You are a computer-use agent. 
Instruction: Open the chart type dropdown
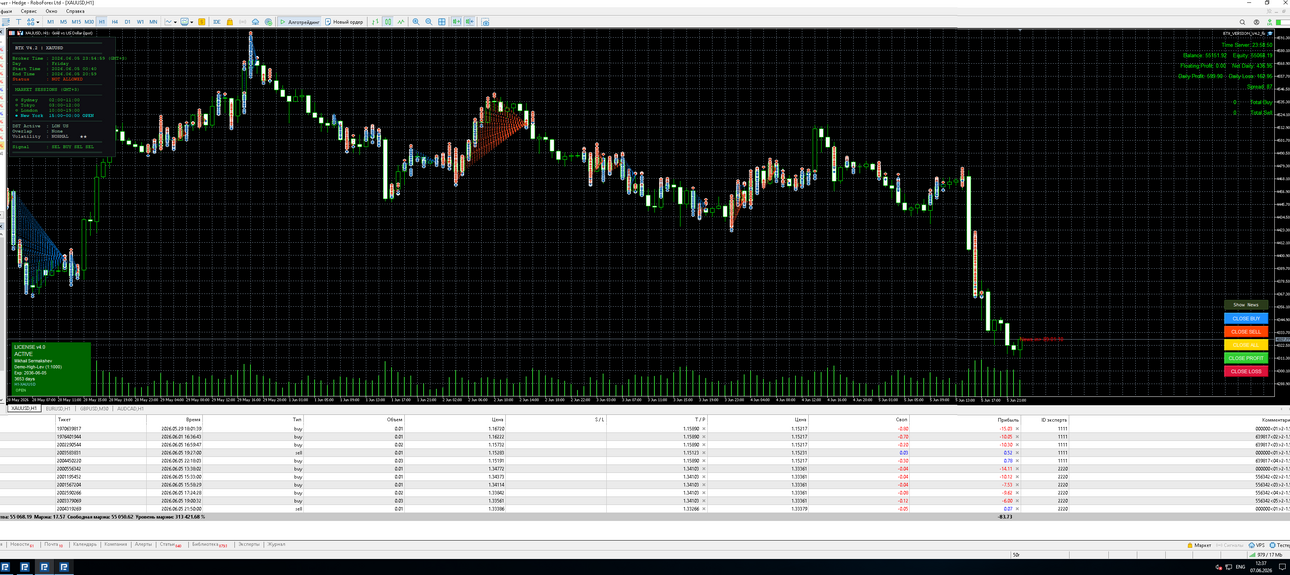(x=170, y=21)
